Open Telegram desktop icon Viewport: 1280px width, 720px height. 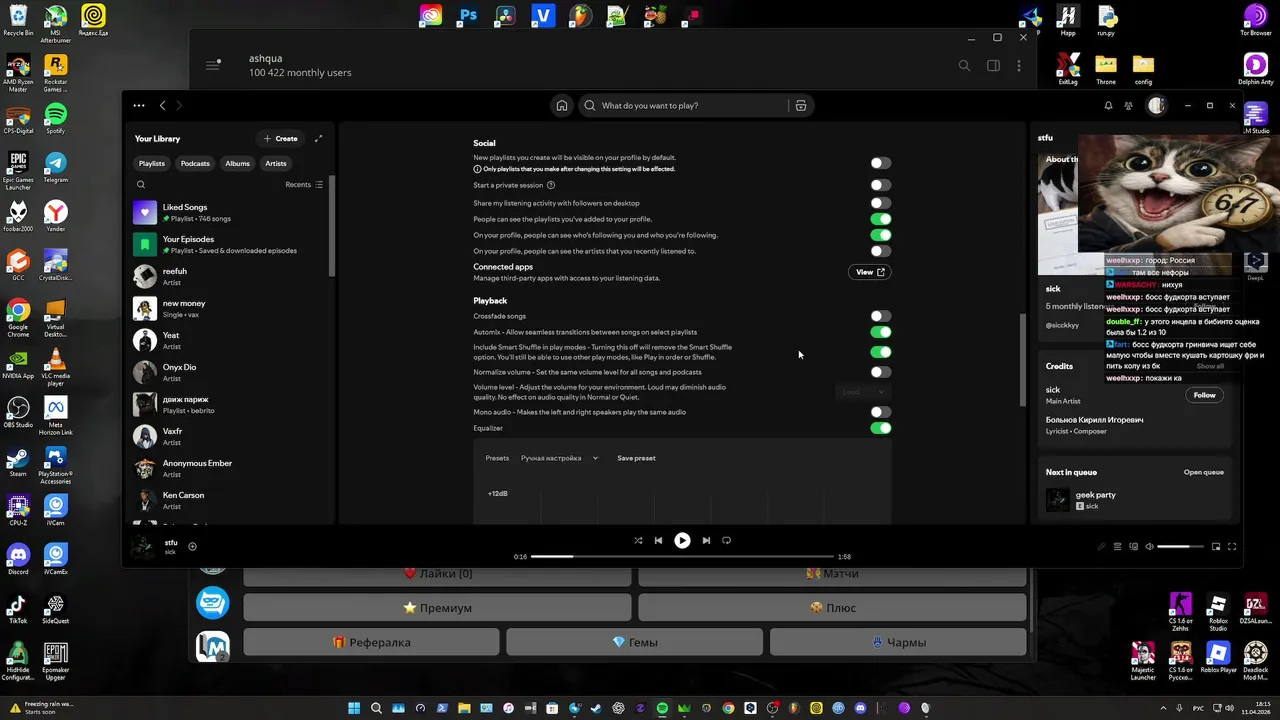(56, 167)
